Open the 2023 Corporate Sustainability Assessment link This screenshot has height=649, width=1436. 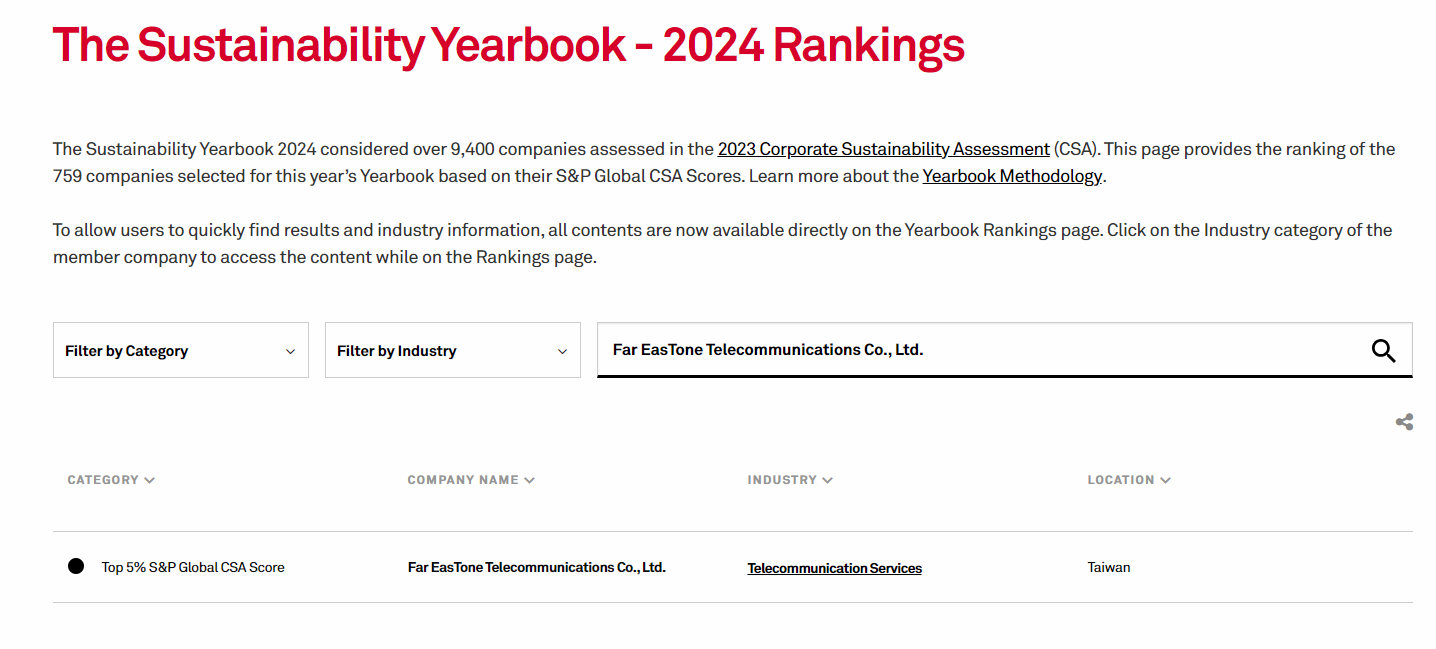click(x=883, y=149)
